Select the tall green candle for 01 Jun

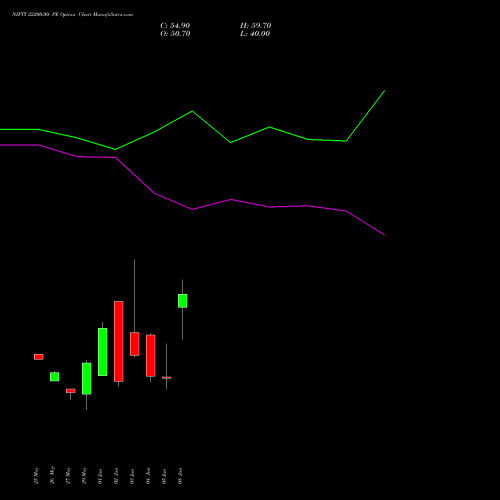point(103,352)
